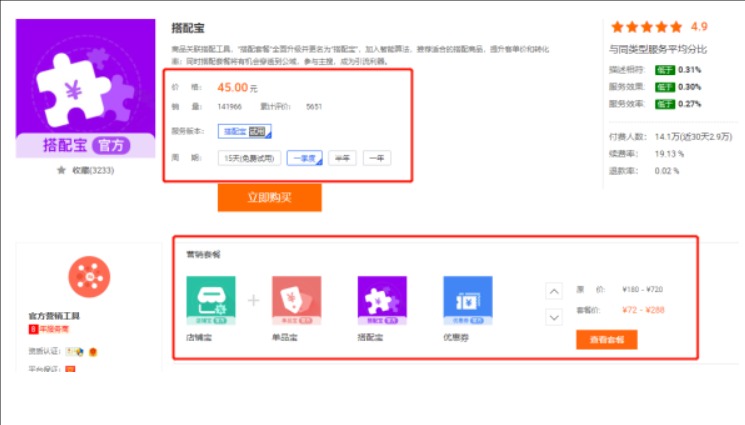The image size is (745, 425).
Task: Click the 资质认证 badge icons
Action: [82, 352]
